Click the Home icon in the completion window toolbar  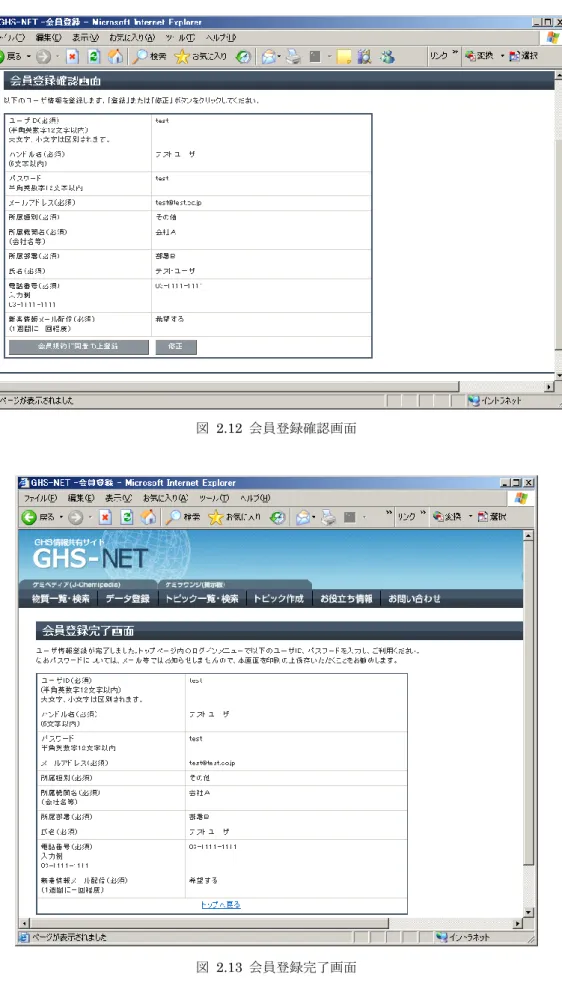[x=148, y=517]
